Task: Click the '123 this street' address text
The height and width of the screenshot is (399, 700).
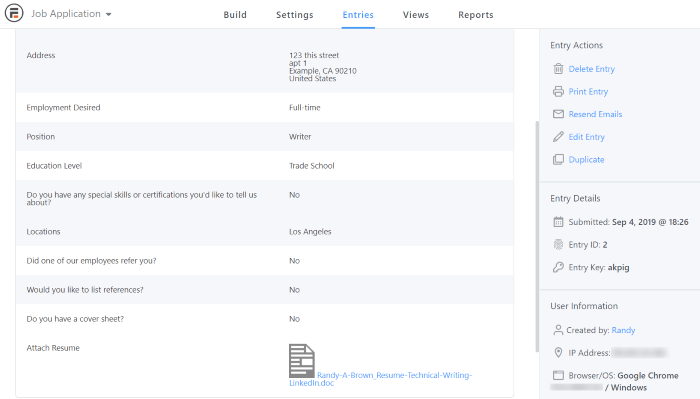Action: point(314,55)
